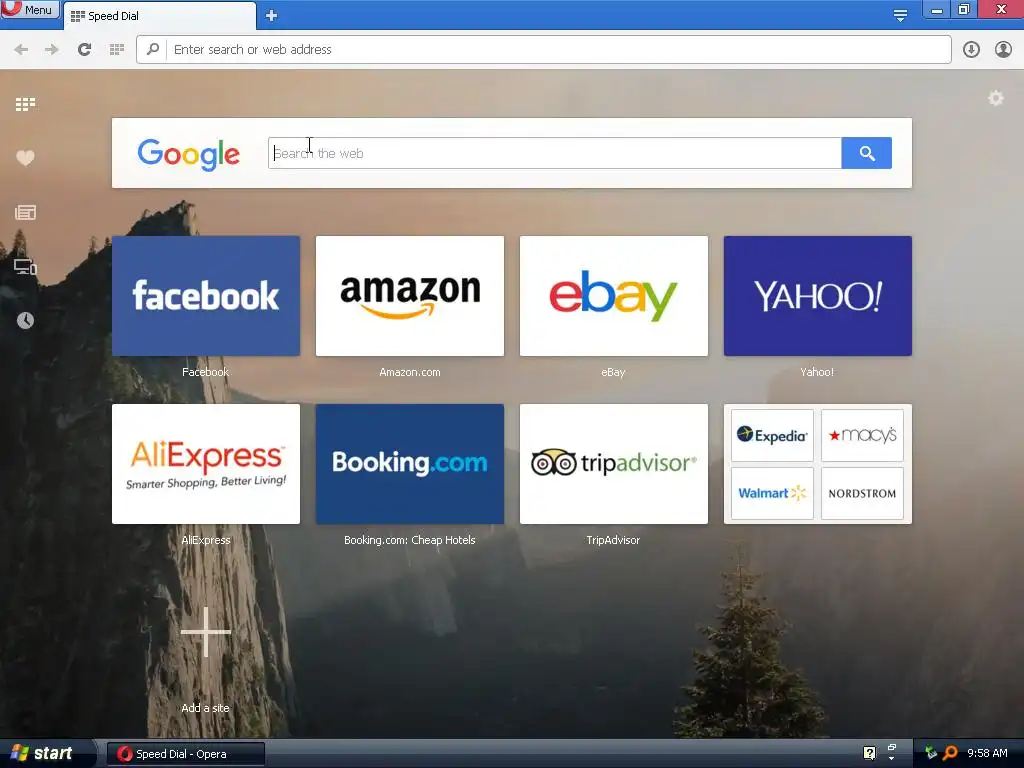This screenshot has height=768, width=1024.
Task: Click the address bar search magnifier icon
Action: 153,49
